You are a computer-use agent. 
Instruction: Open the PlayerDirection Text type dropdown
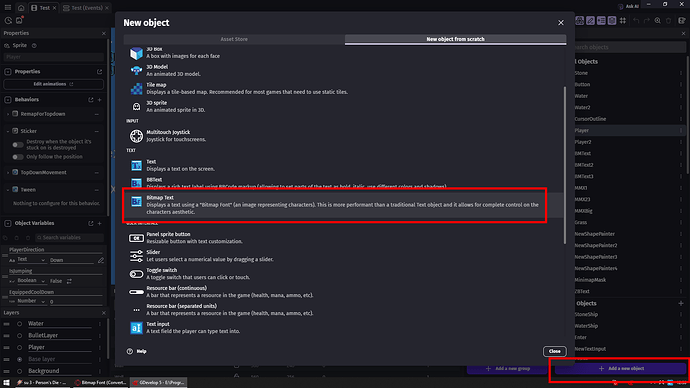[x=31, y=260]
